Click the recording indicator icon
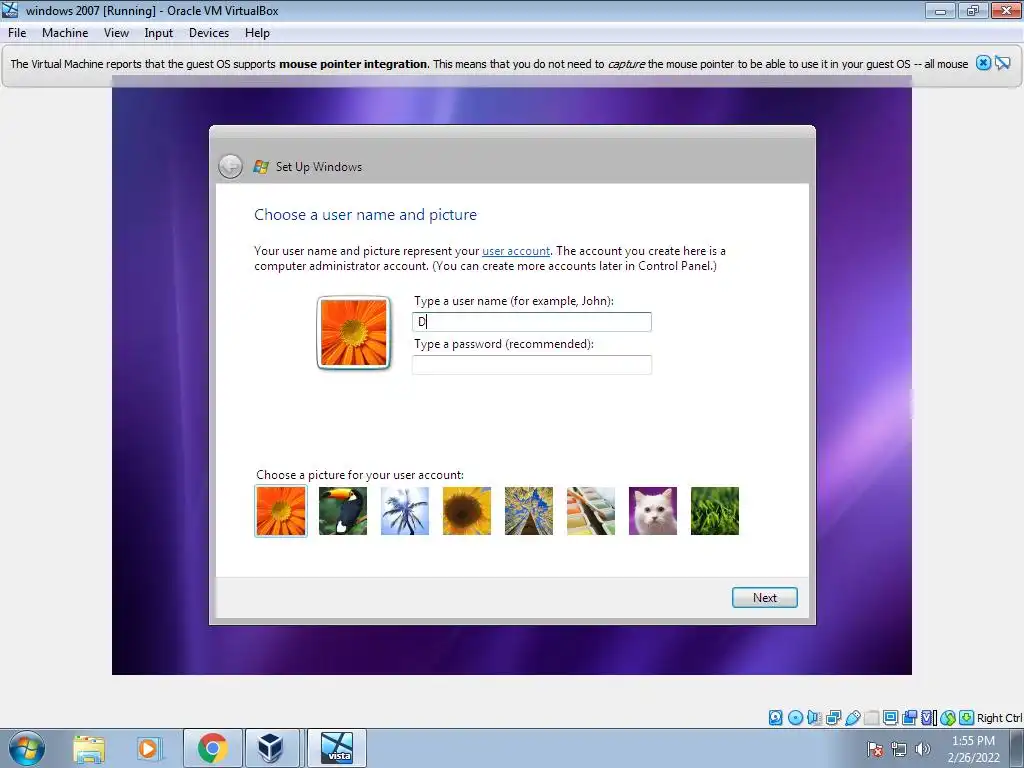Image resolution: width=1024 pixels, height=768 pixels. (910, 718)
